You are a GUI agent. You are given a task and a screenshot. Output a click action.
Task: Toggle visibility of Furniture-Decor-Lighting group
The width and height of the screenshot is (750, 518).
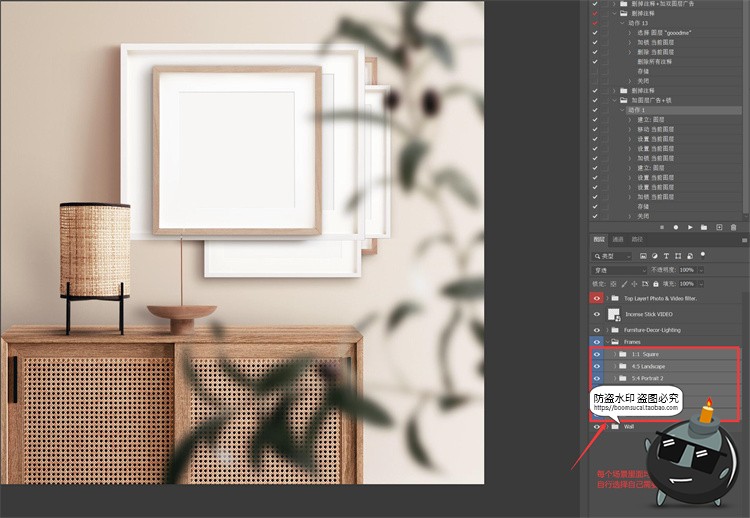point(597,329)
